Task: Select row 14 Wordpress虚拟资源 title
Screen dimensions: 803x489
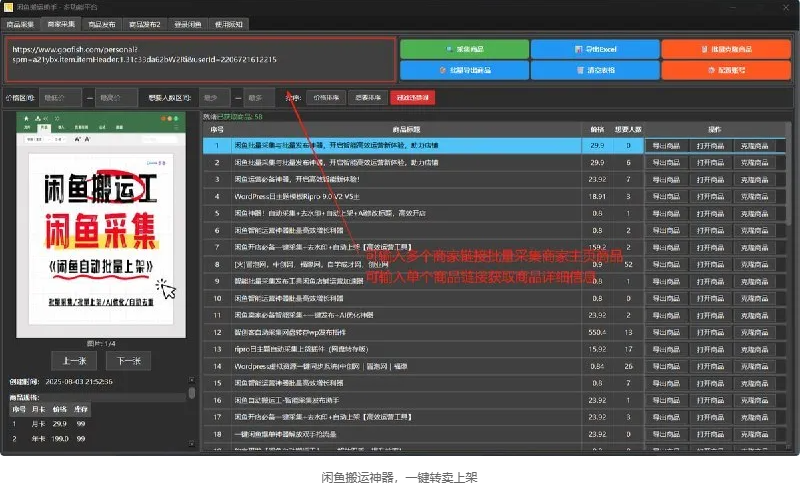Action: (x=321, y=367)
